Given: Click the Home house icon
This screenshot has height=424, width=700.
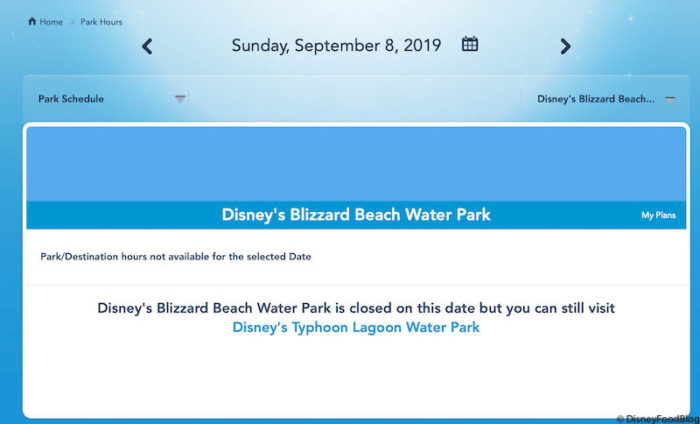Looking at the screenshot, I should coord(33,21).
